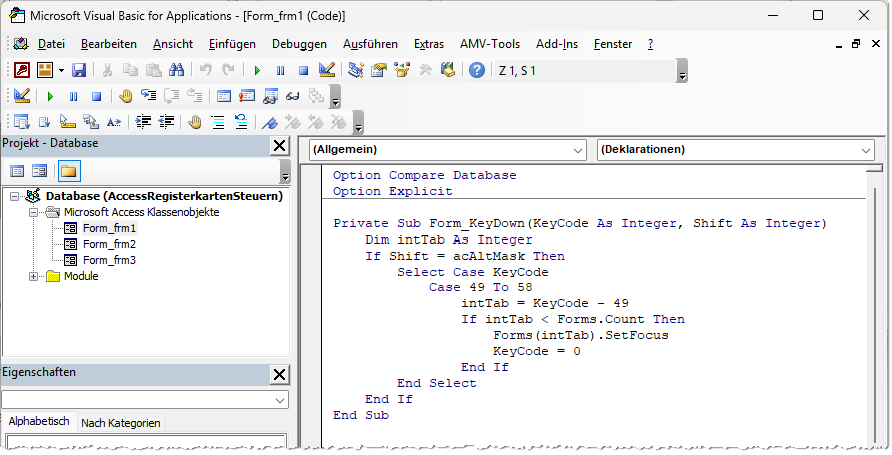Switch to the Nach Kategorien tab

pos(120,423)
